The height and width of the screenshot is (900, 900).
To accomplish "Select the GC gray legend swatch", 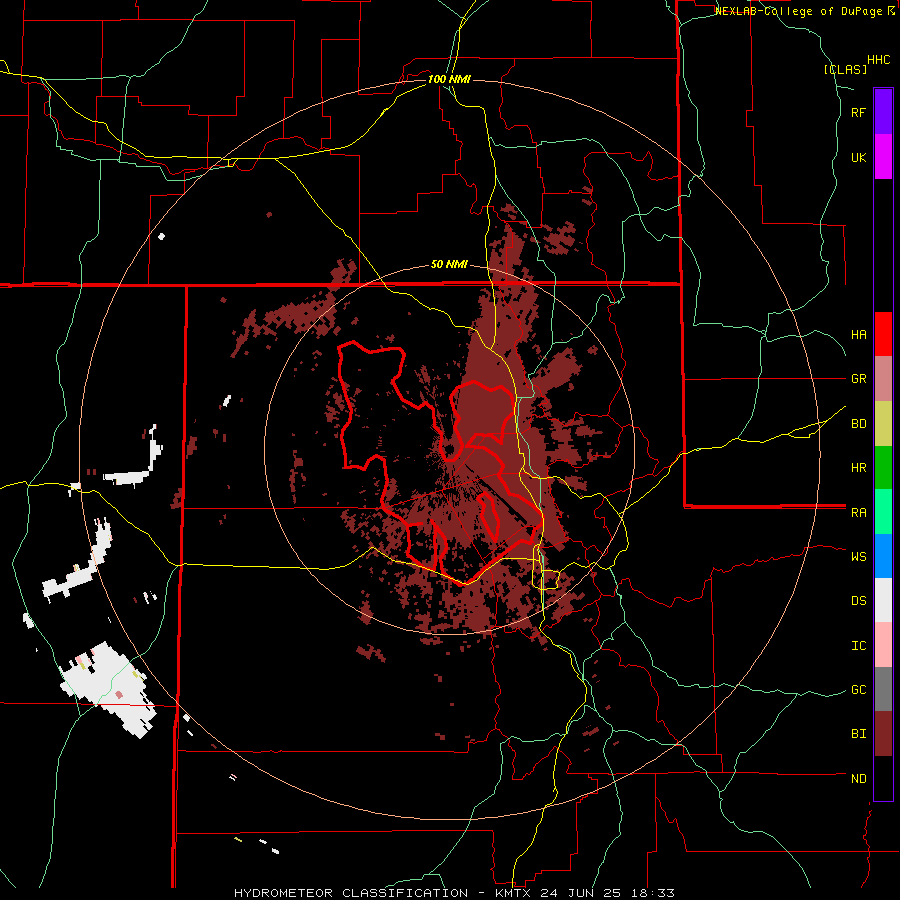I will pyautogui.click(x=883, y=689).
